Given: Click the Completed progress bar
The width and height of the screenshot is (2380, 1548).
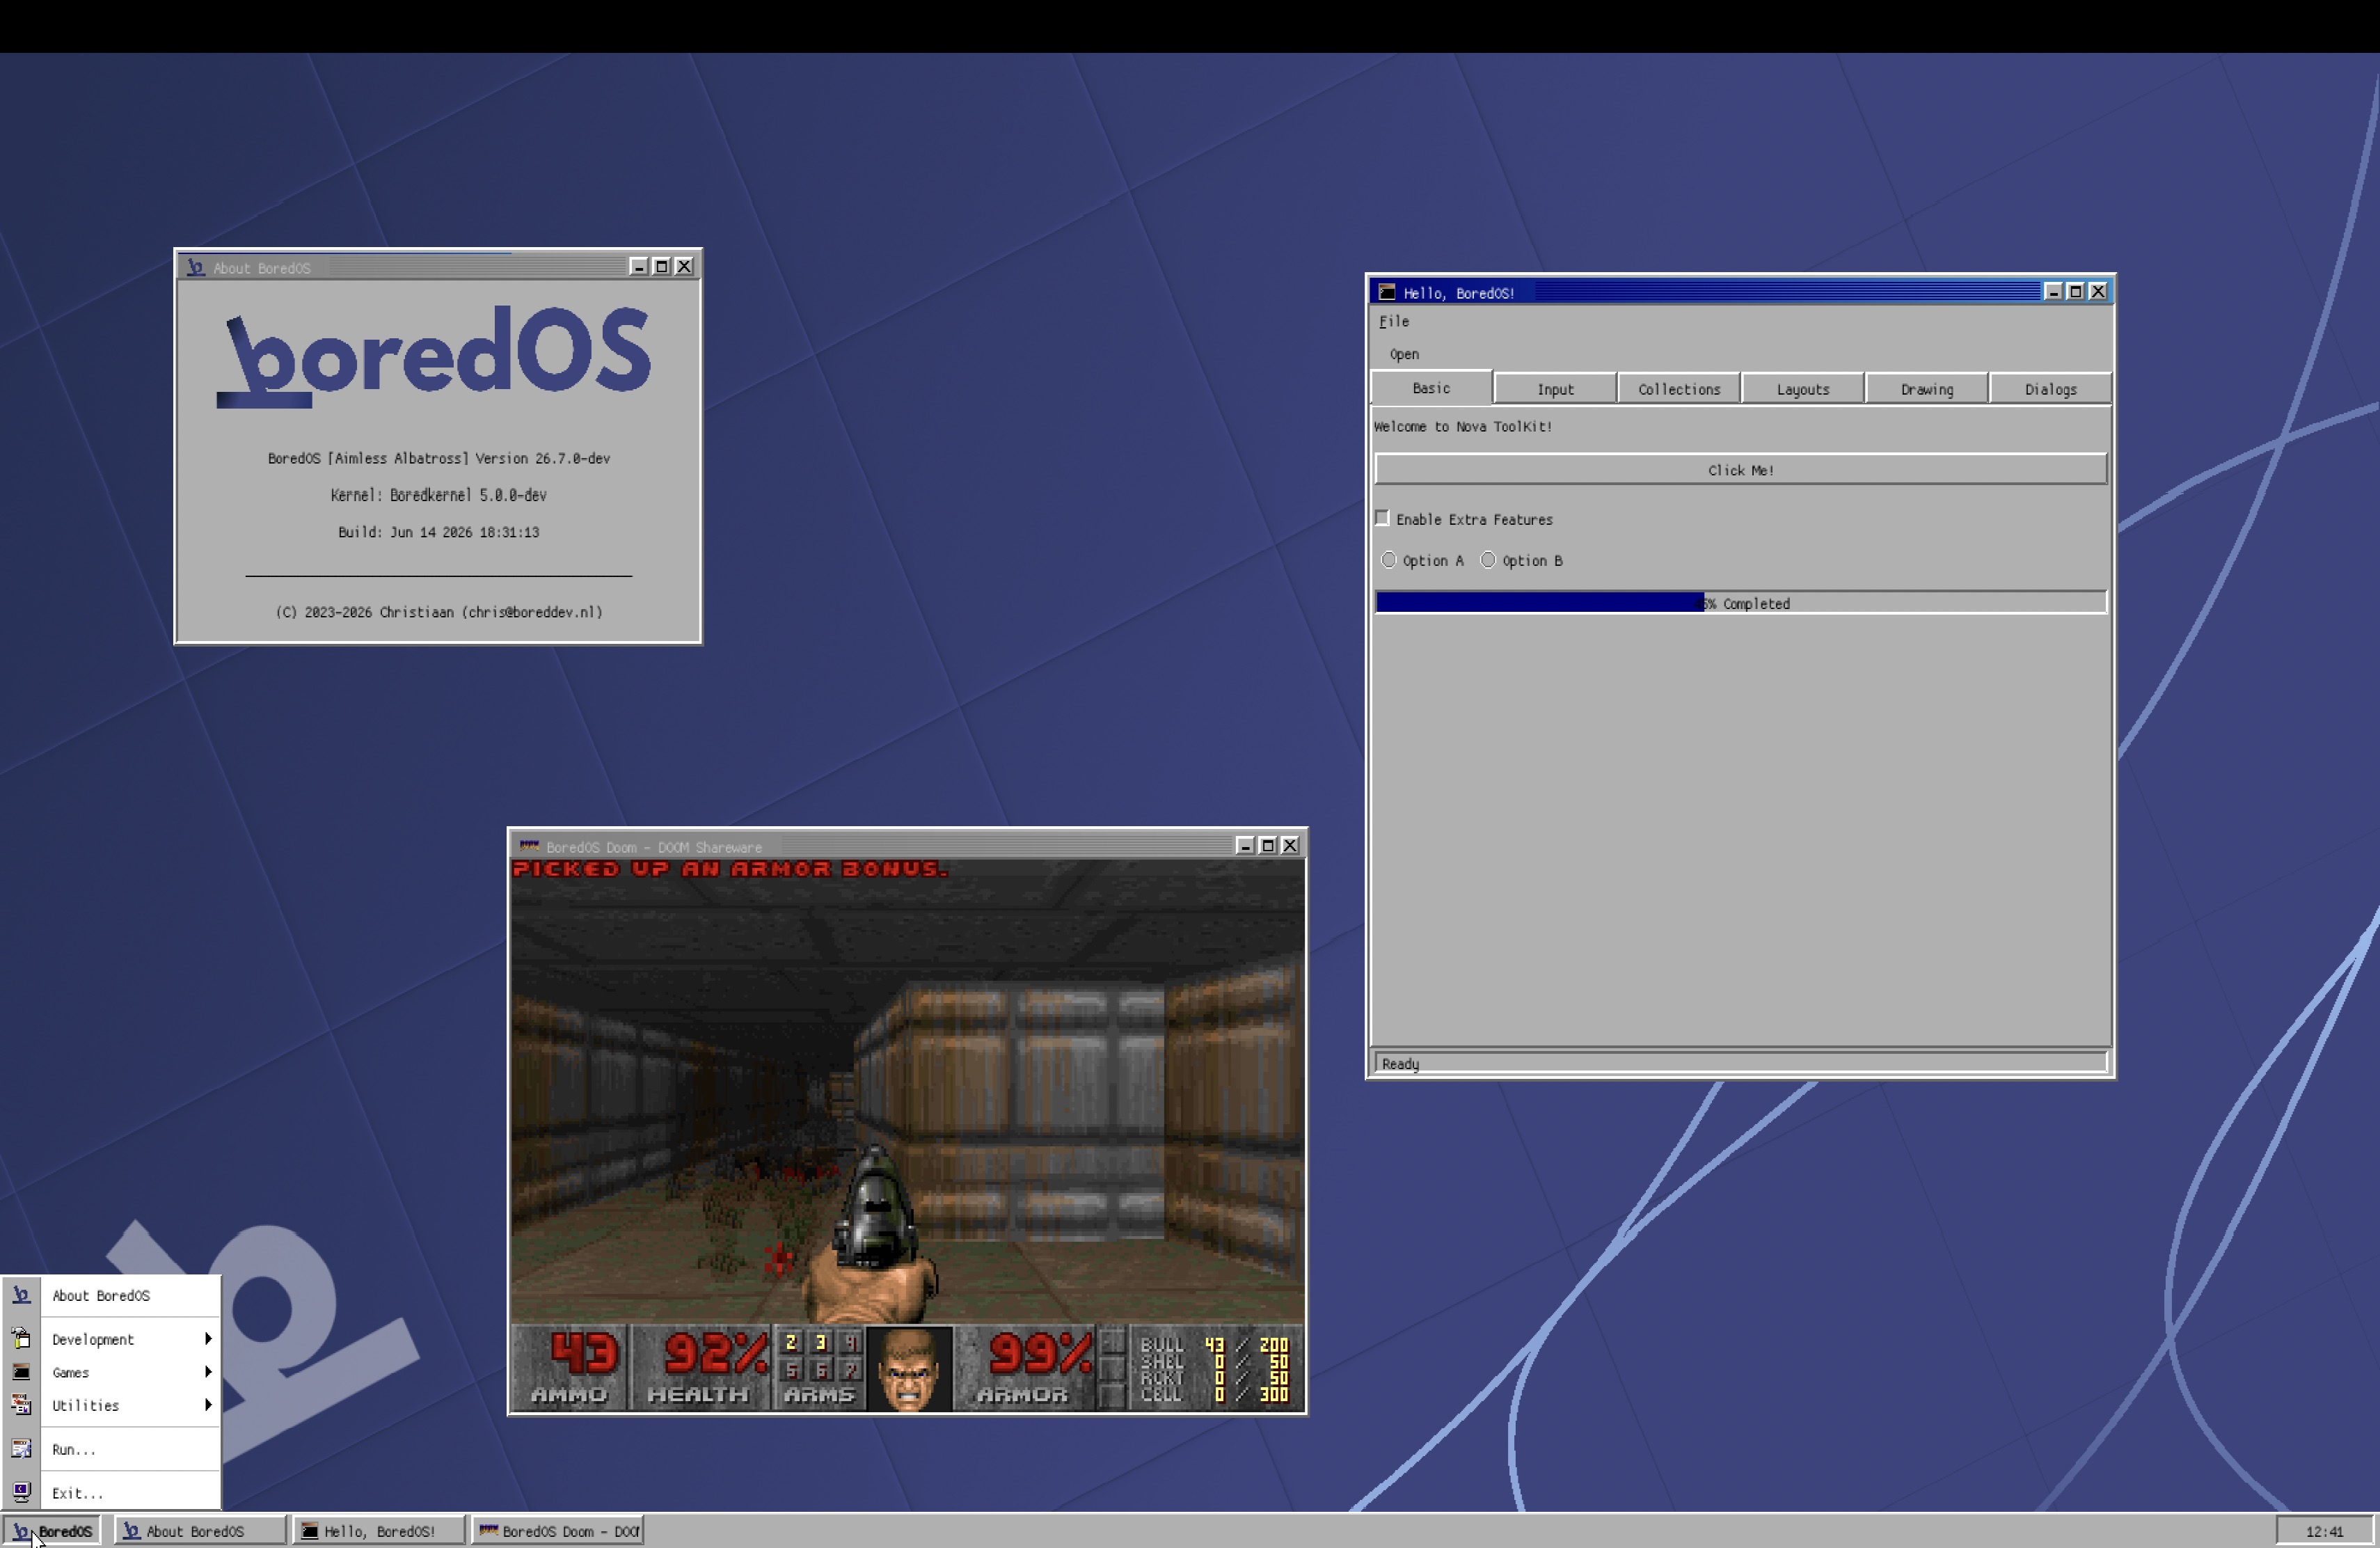Looking at the screenshot, I should click(1741, 602).
